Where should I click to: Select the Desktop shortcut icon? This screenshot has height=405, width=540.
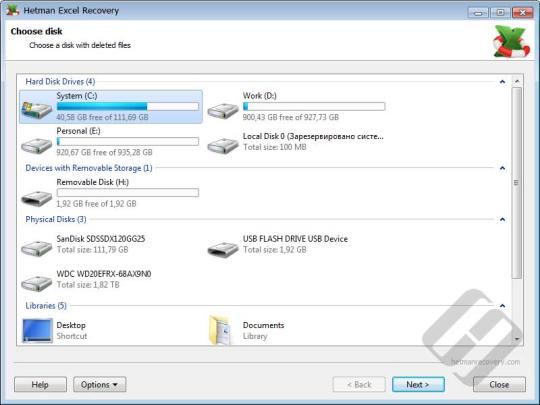tap(37, 330)
